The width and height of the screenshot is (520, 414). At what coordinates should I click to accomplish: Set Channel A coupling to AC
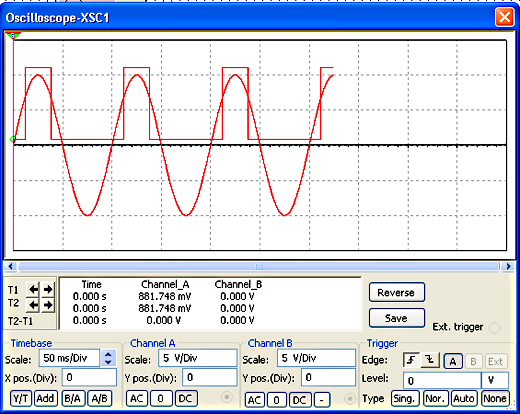137,398
